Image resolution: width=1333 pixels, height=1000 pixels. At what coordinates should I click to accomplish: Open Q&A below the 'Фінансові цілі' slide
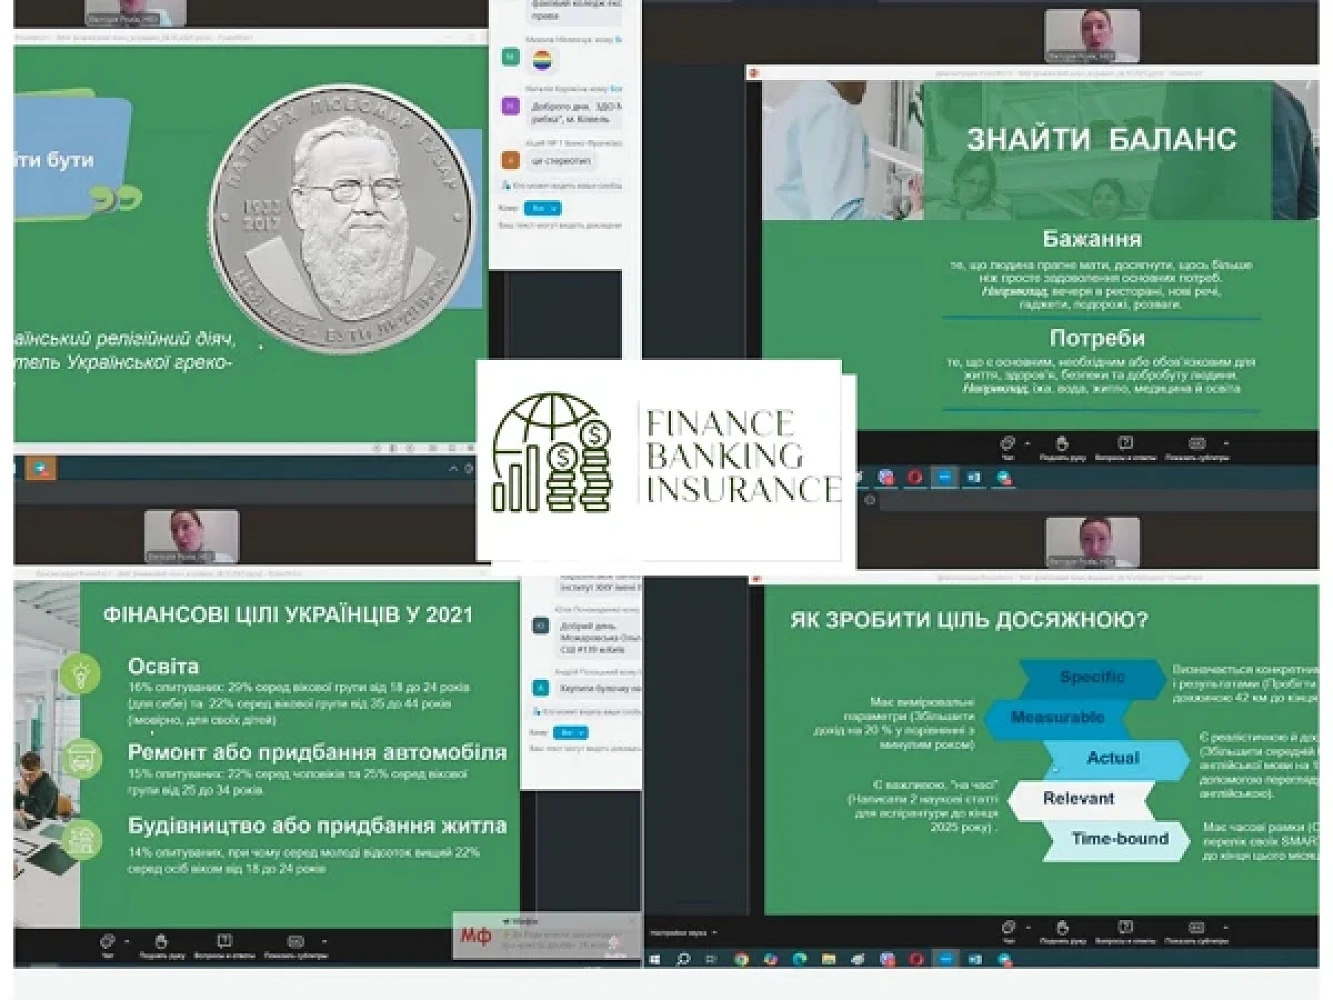[x=224, y=943]
